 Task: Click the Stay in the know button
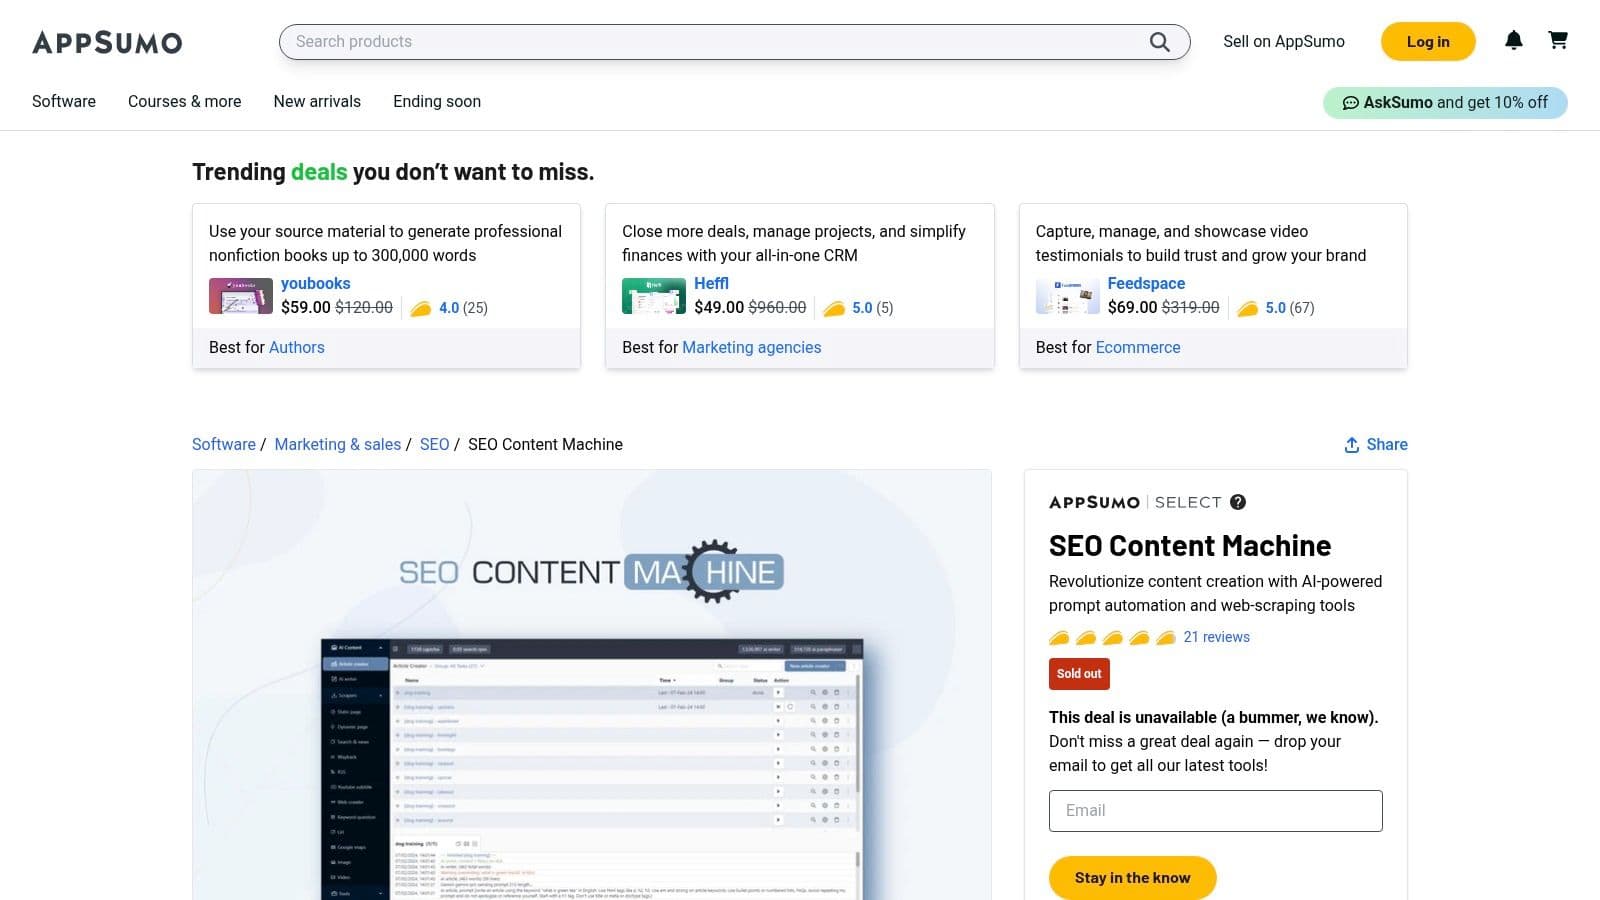coord(1132,877)
